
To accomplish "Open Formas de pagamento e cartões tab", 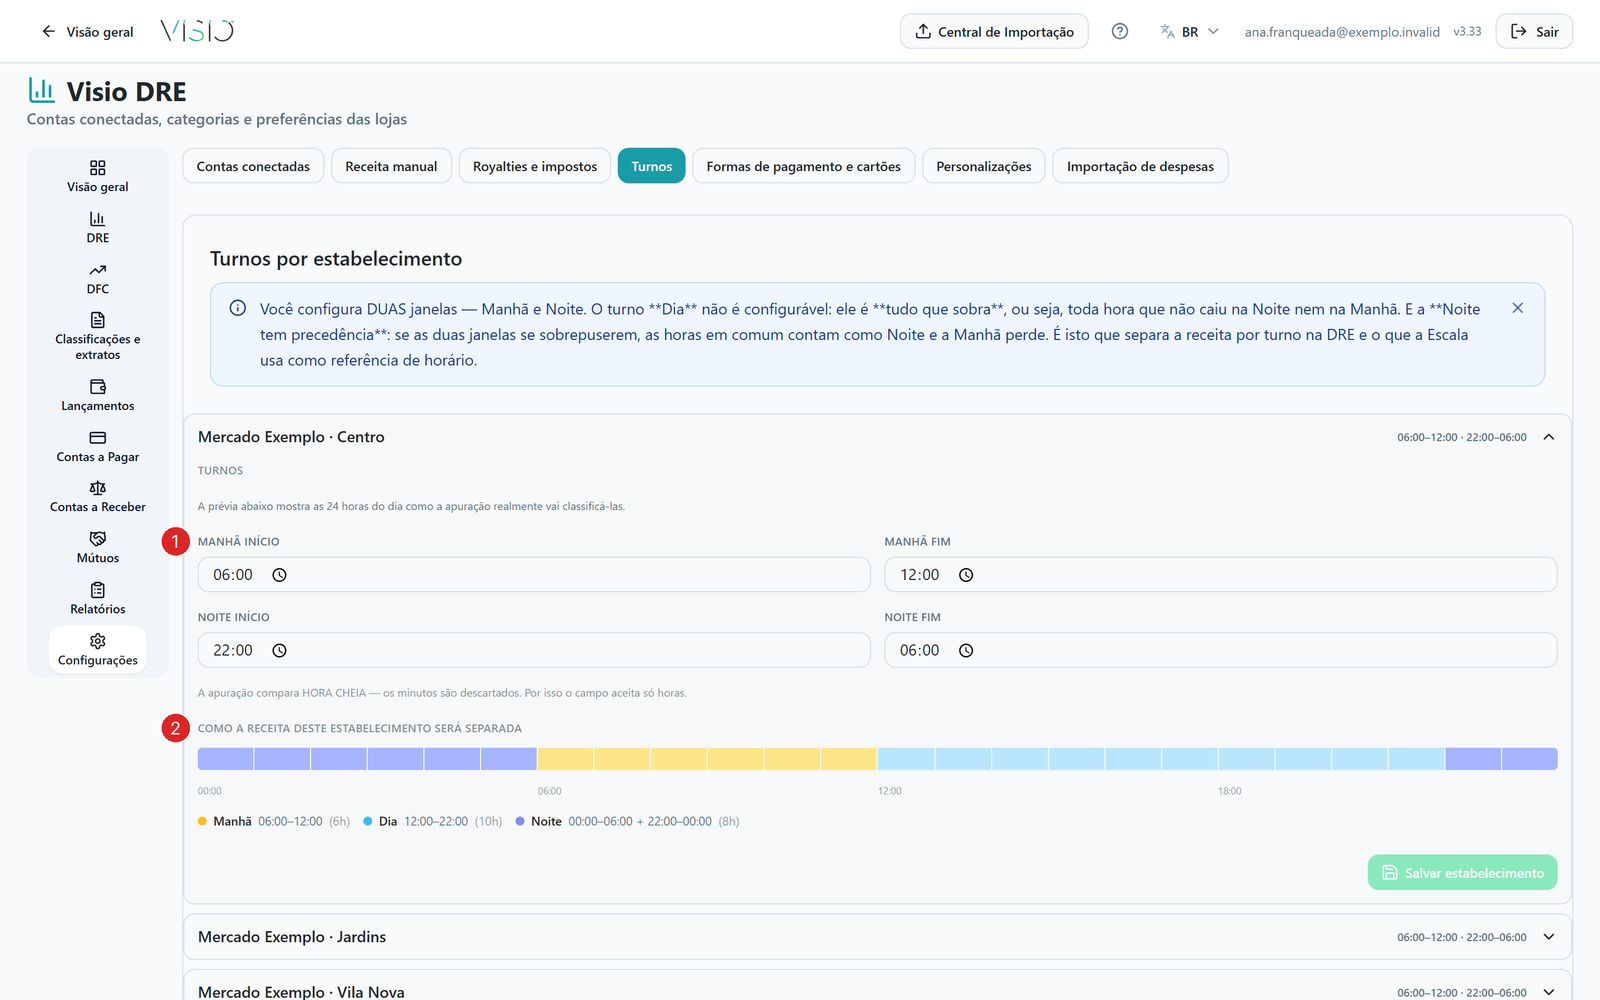I will click(804, 166).
